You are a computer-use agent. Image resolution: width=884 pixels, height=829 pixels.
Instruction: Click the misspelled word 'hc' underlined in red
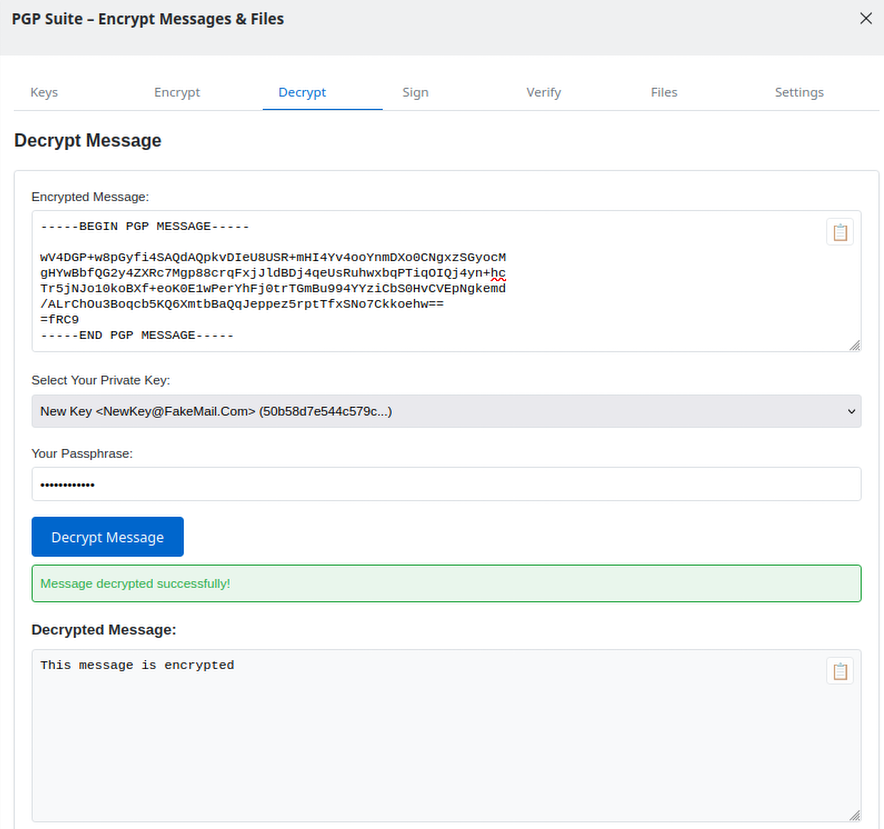498,273
